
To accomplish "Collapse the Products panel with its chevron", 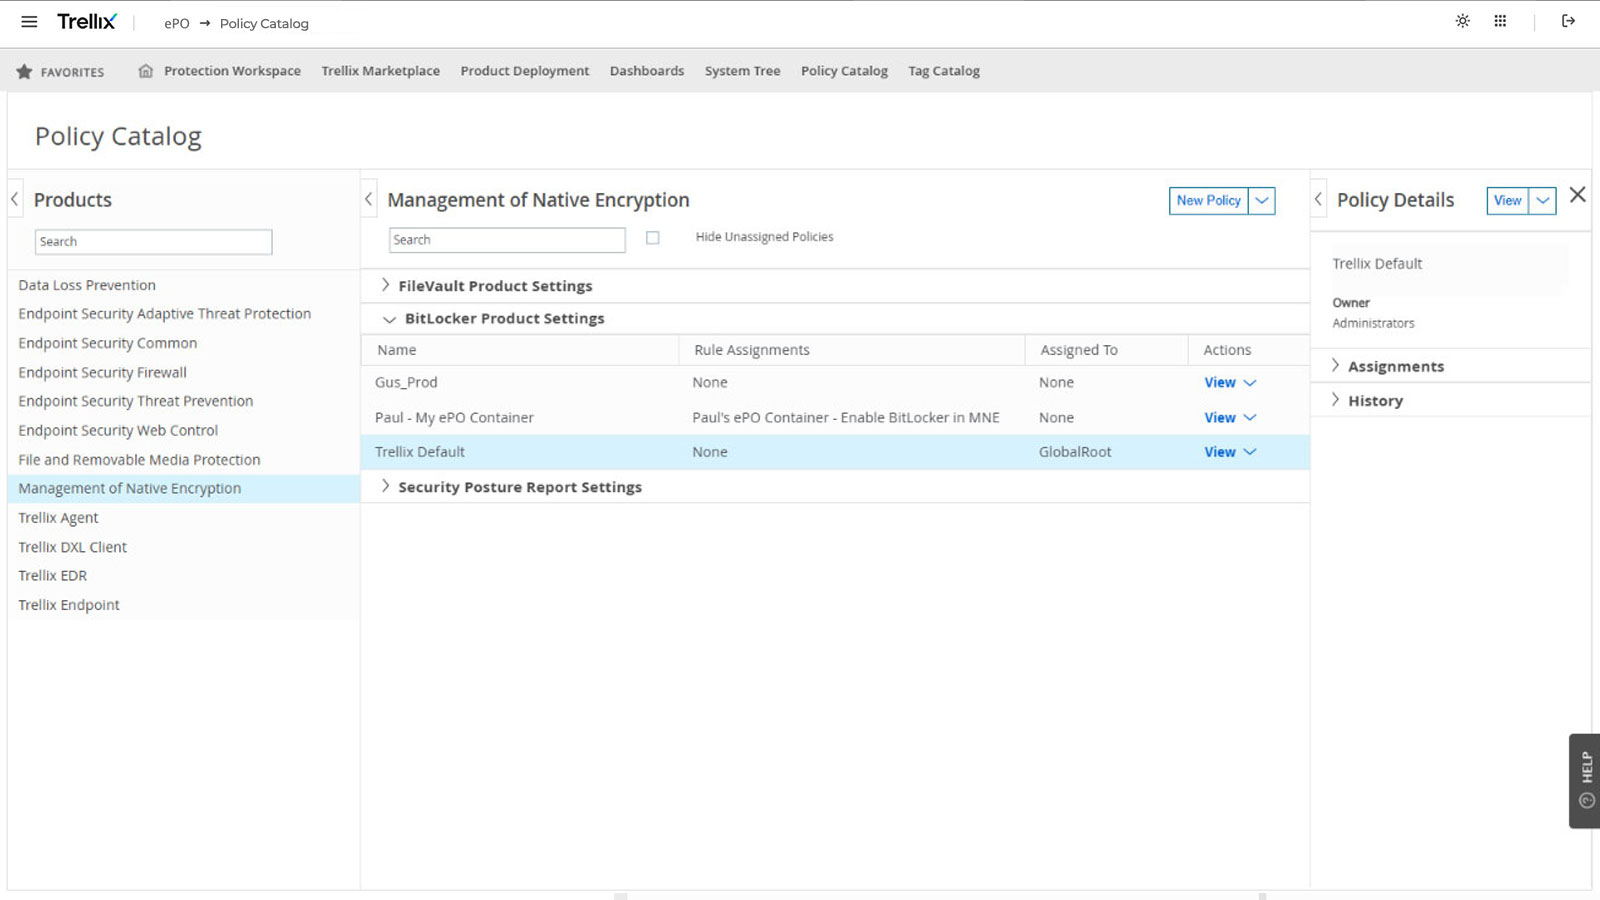I will tap(15, 199).
